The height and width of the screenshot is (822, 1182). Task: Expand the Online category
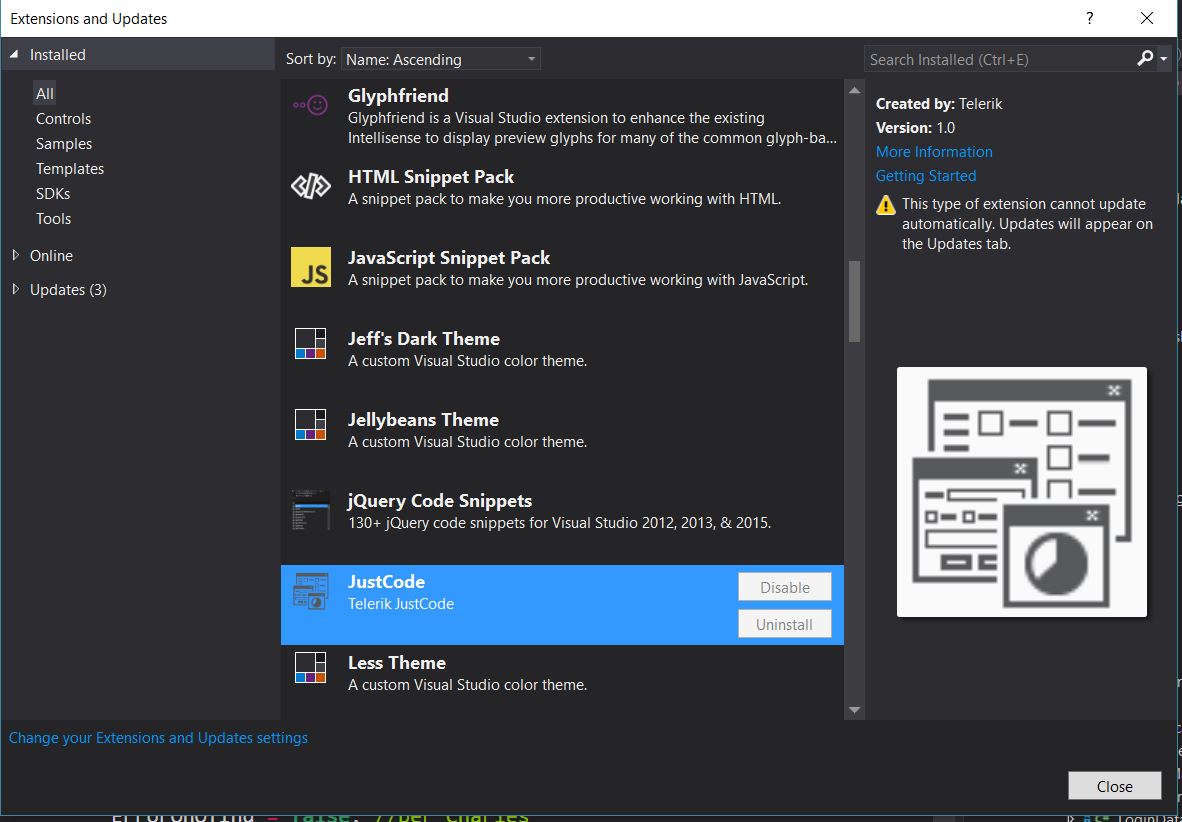tap(16, 255)
